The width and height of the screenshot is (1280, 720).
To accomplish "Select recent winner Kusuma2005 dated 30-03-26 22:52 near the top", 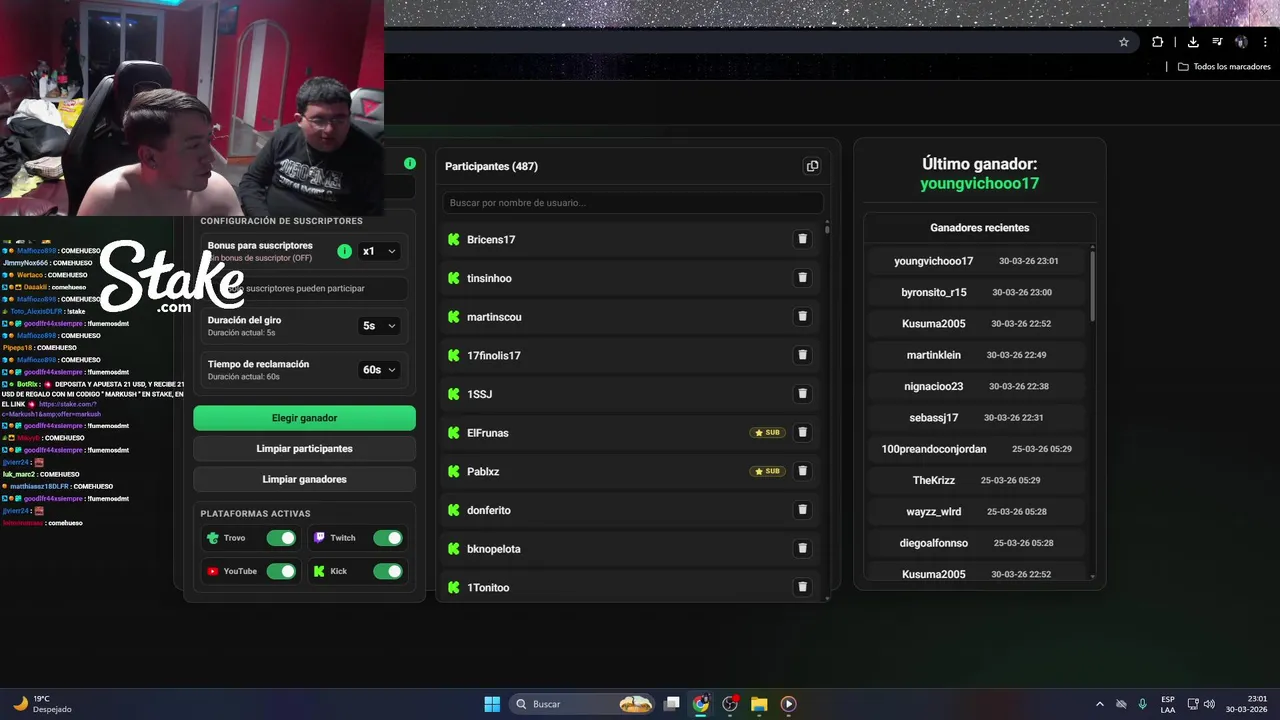I will tap(934, 324).
